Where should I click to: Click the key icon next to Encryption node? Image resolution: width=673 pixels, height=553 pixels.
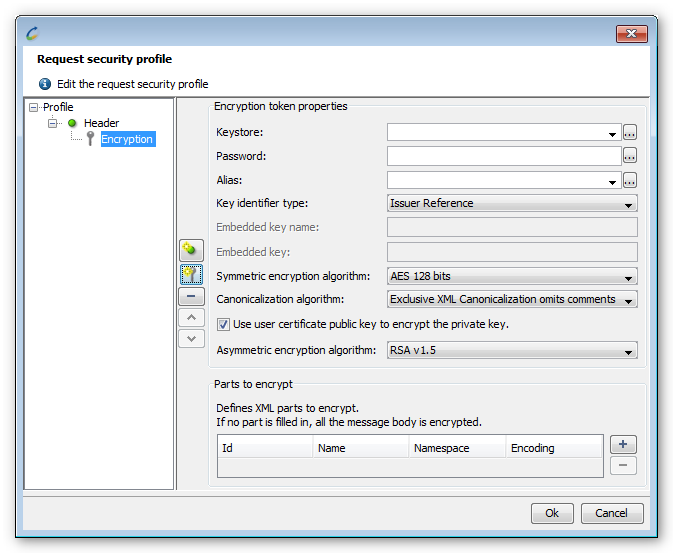tap(90, 139)
